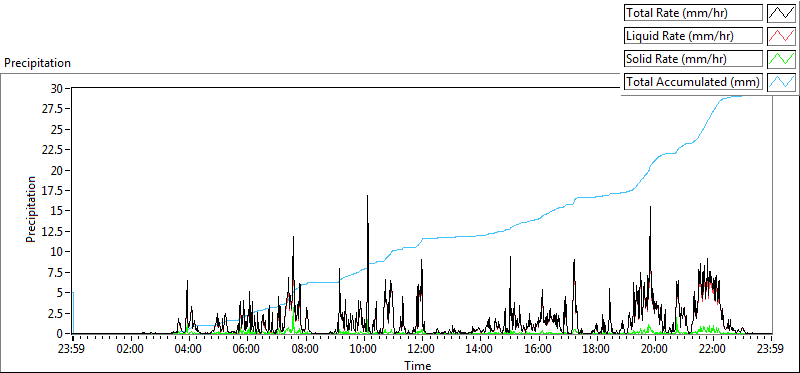The height and width of the screenshot is (373, 800).
Task: Click the 20:00 x-axis time label
Action: coord(655,349)
